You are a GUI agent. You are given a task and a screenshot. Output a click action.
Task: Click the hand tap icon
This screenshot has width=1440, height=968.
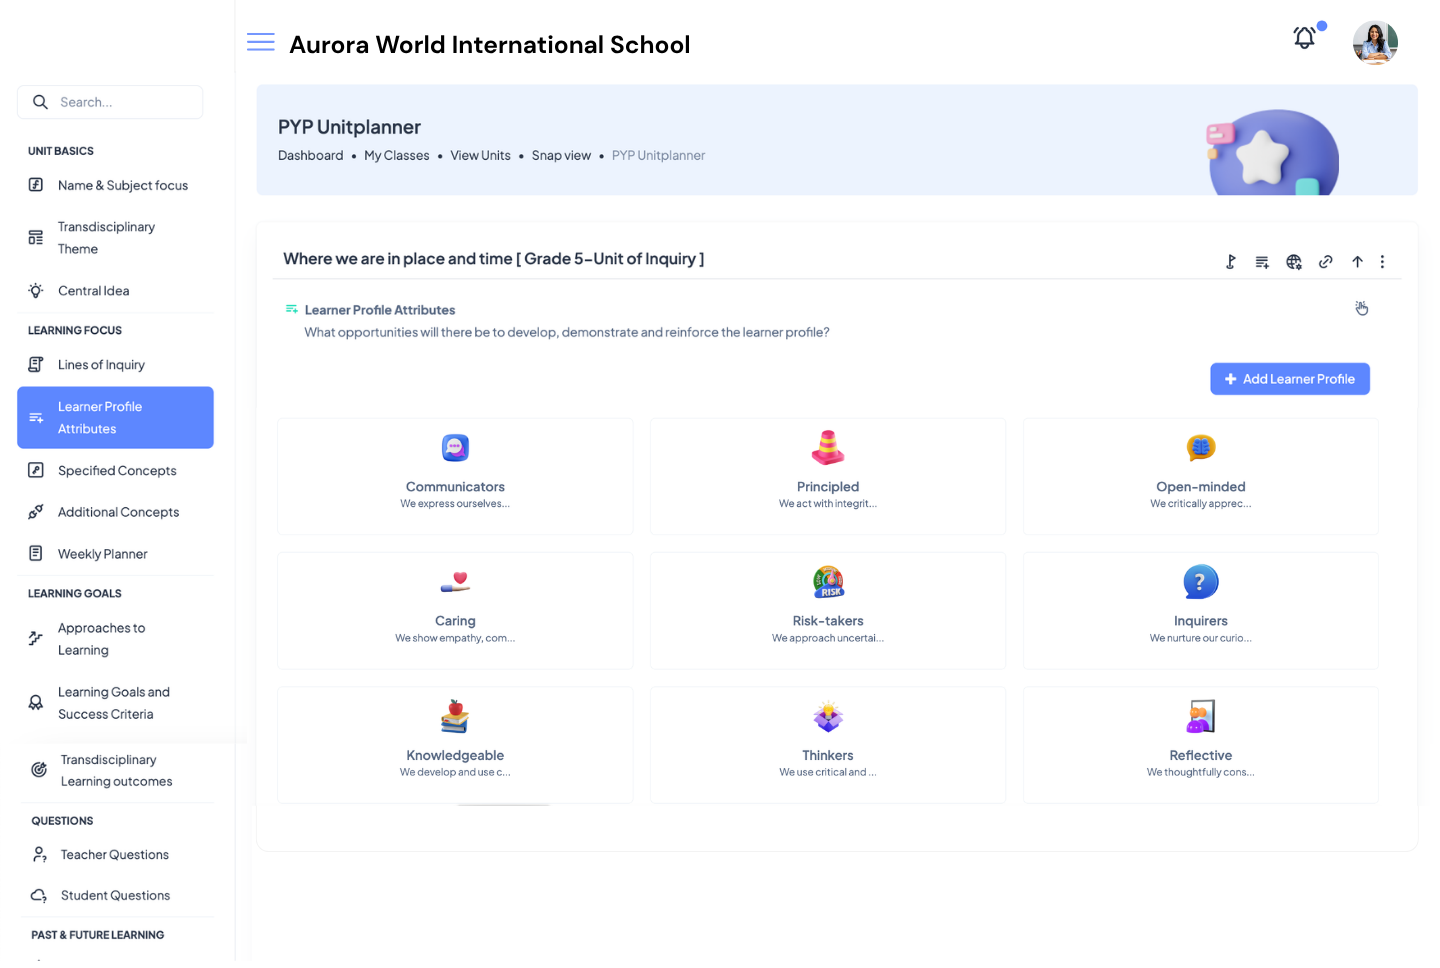1361,308
